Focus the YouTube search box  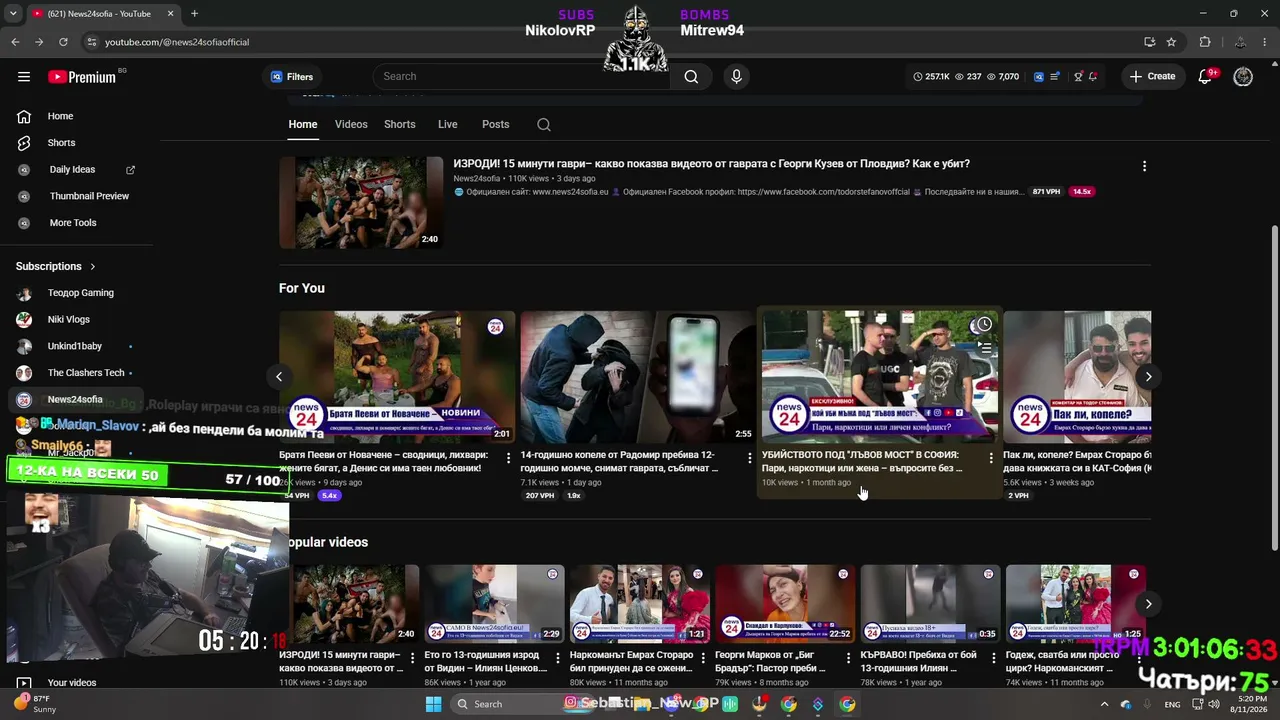pyautogui.click(x=520, y=77)
